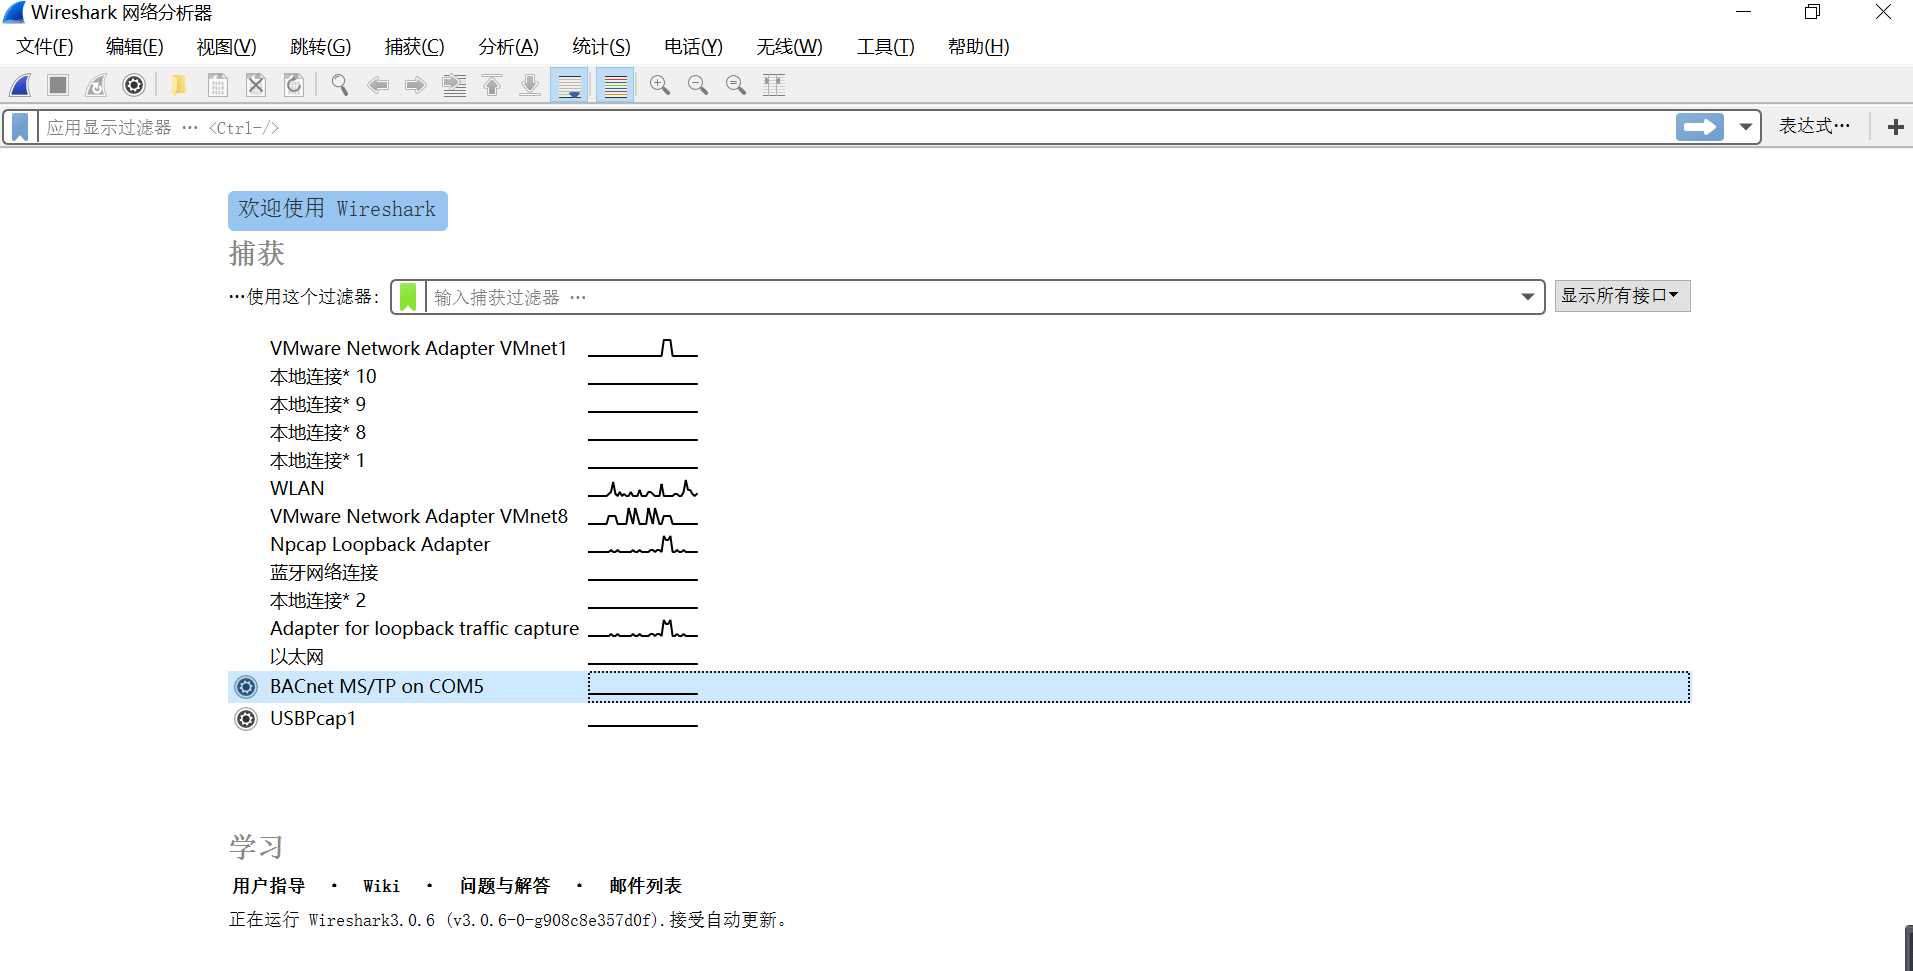The height and width of the screenshot is (971, 1913).
Task: Select the 以太网 interface
Action: [297, 656]
